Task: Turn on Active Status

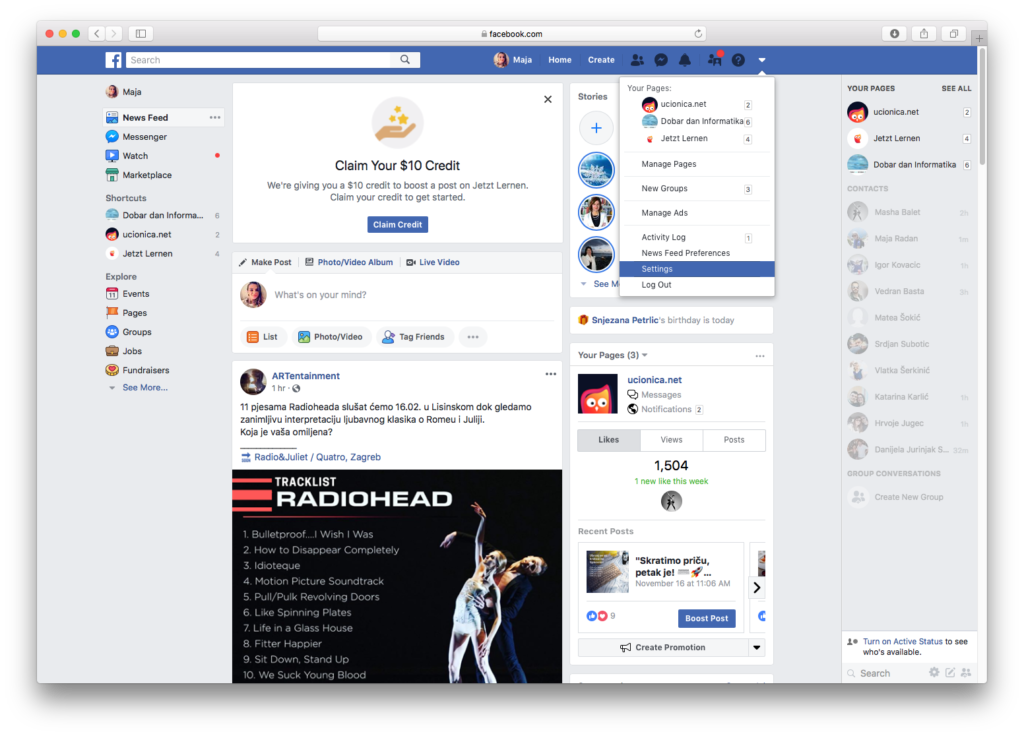Action: click(902, 641)
